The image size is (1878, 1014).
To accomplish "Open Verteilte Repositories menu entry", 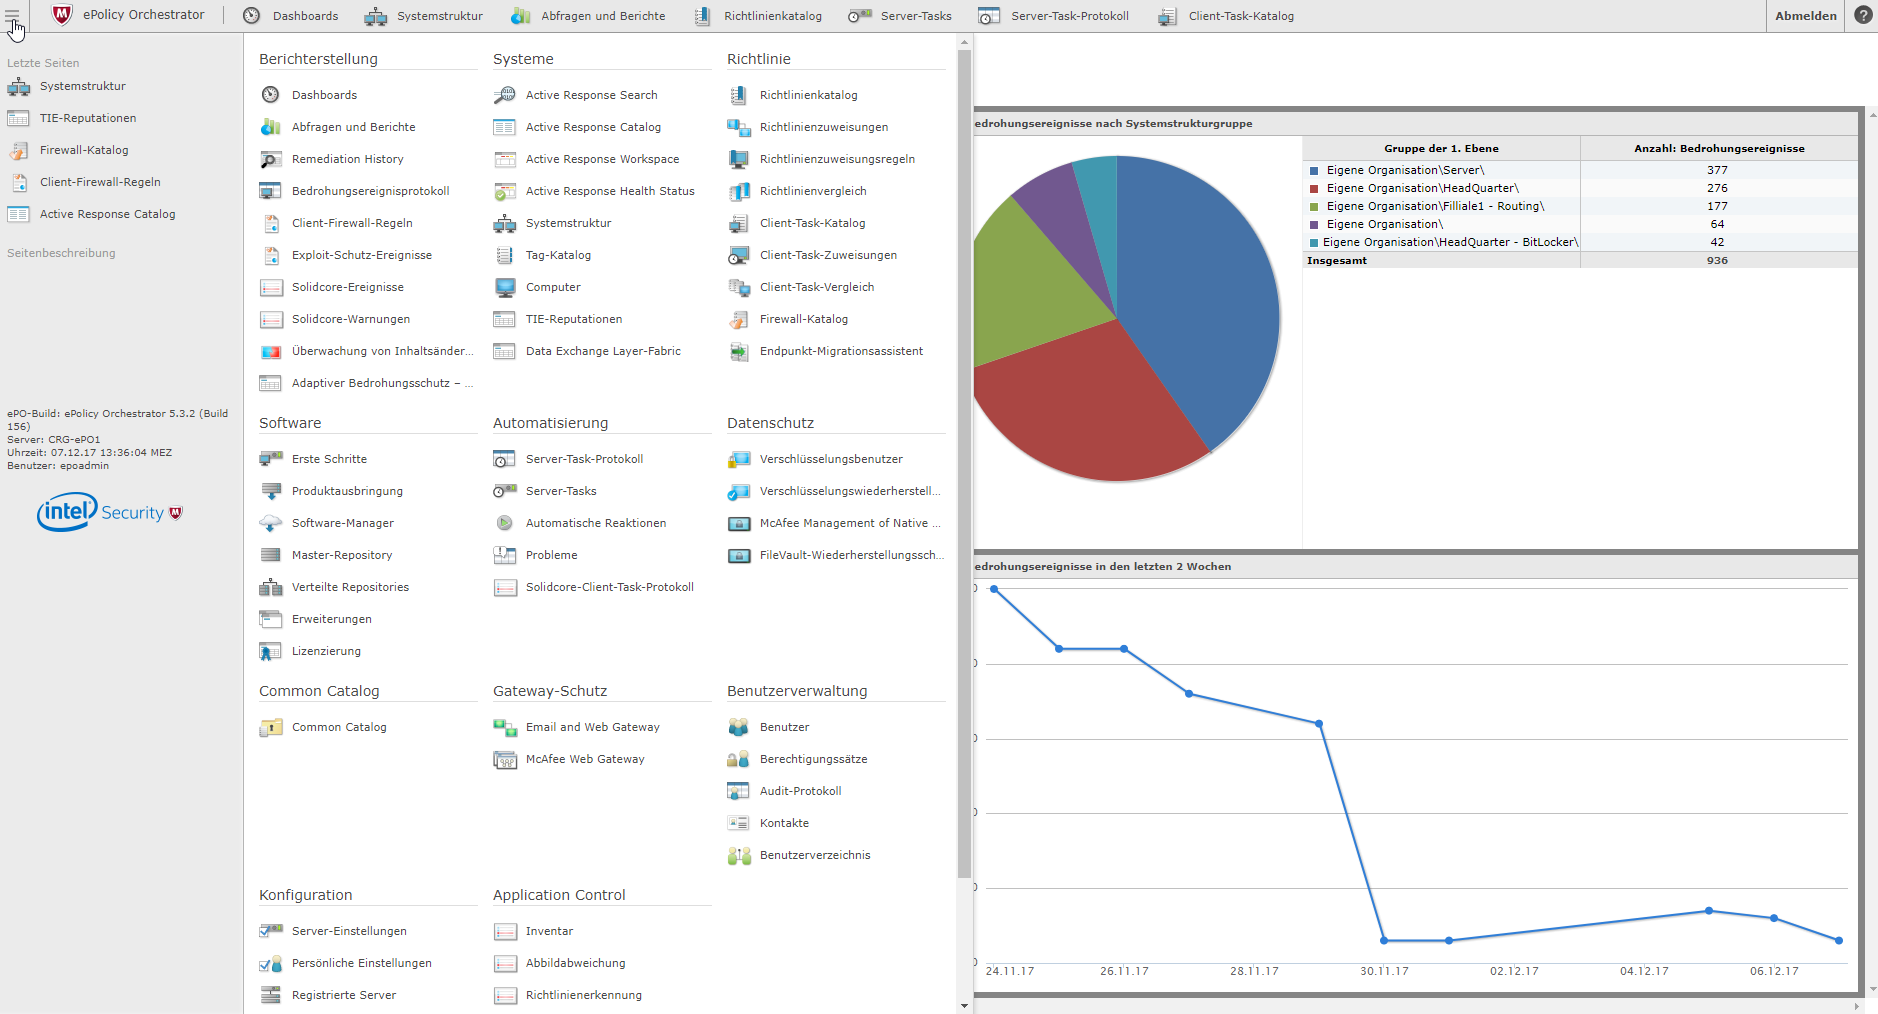I will click(x=350, y=587).
